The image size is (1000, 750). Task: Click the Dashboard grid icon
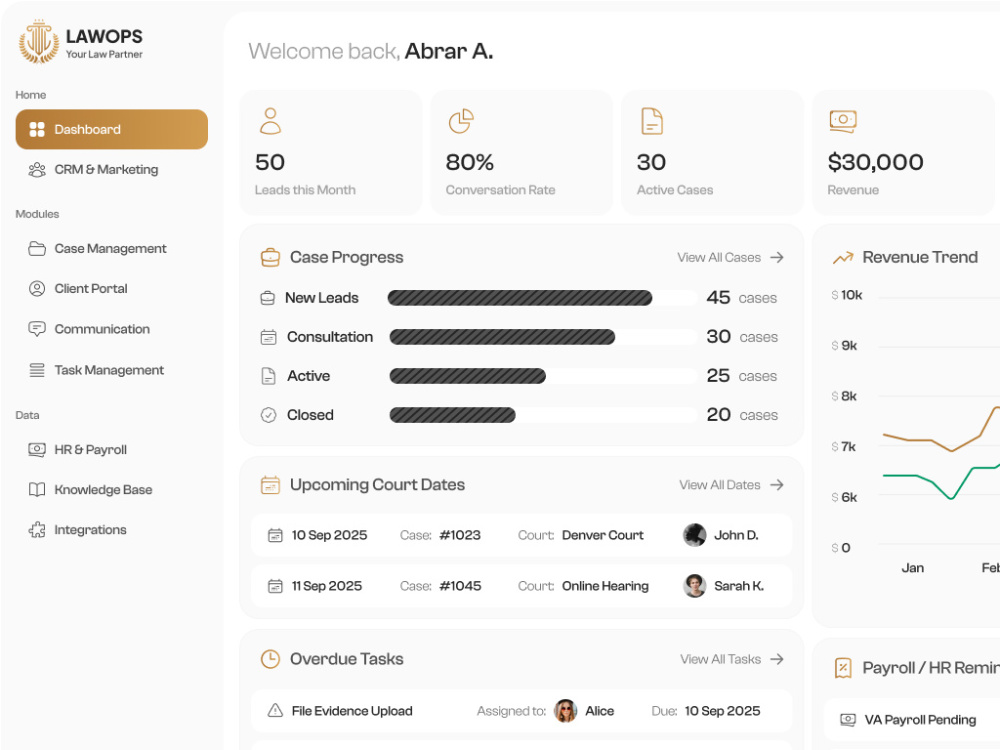37,129
